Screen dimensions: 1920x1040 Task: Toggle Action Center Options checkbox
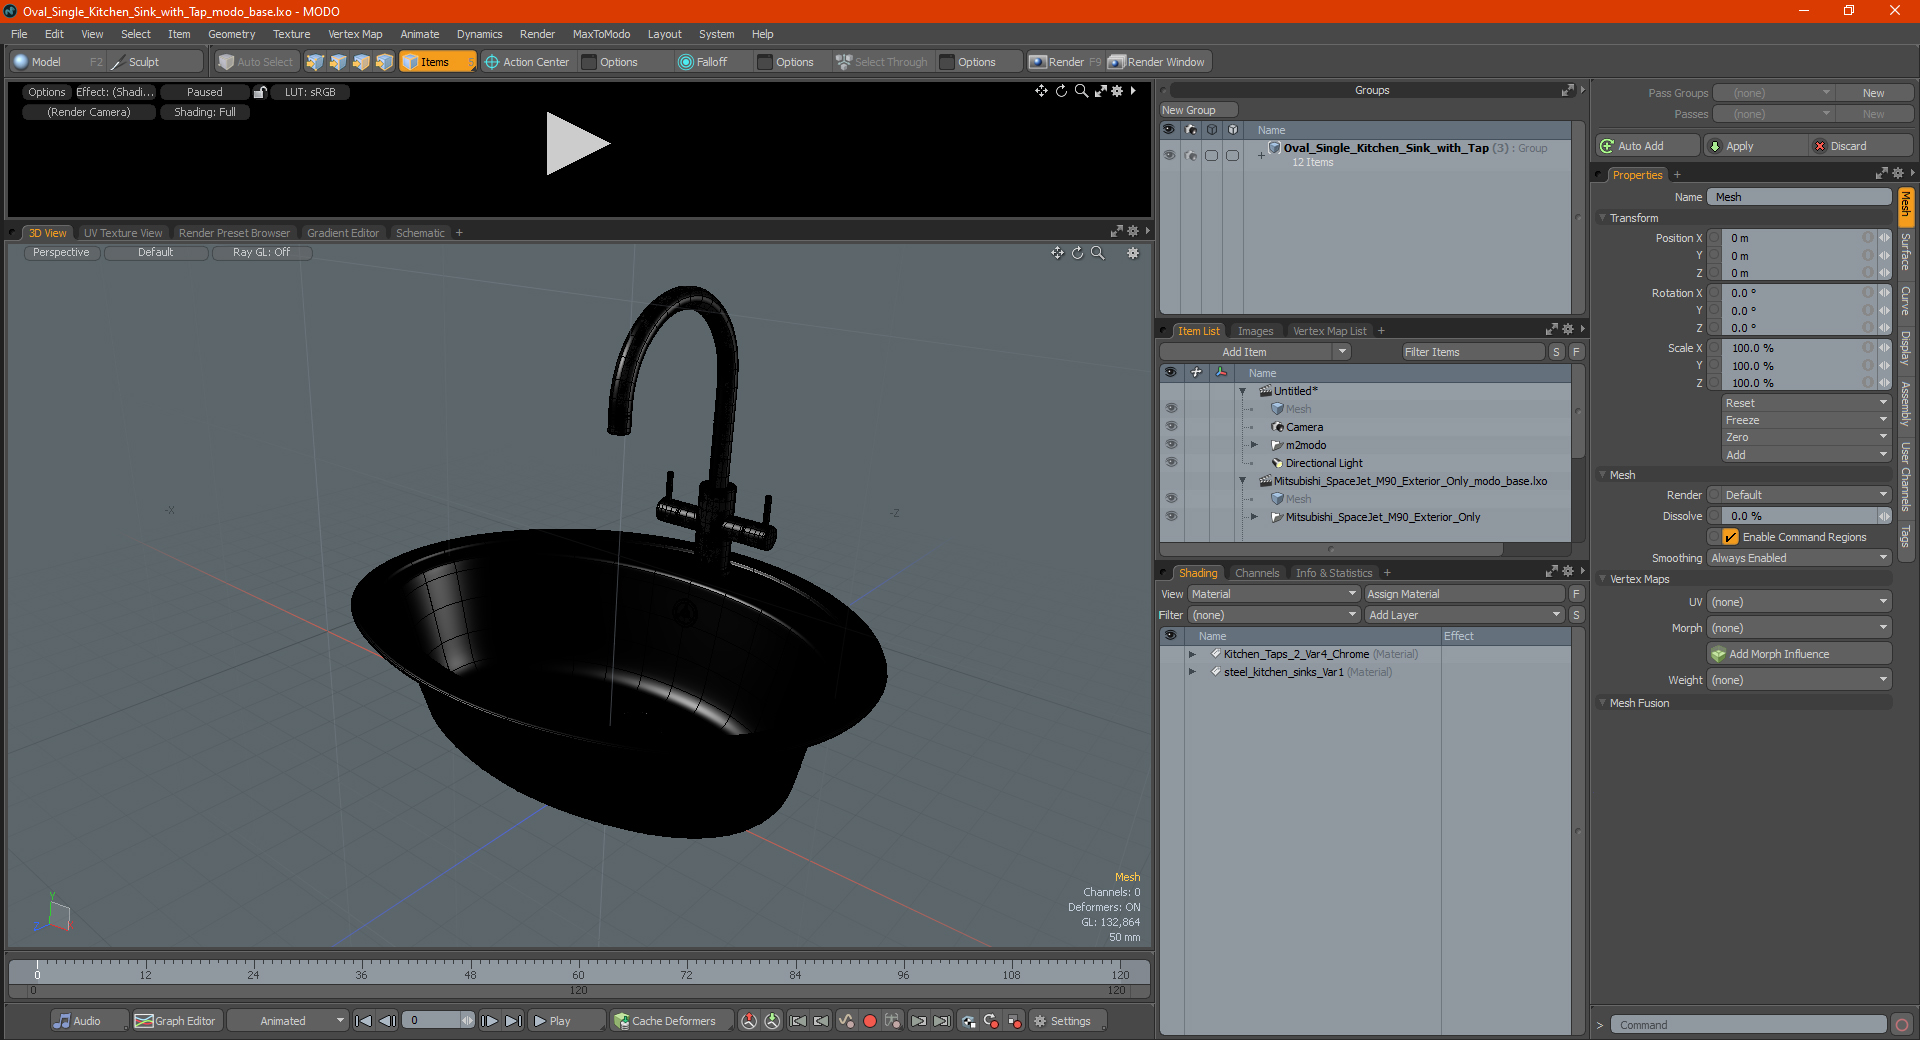(x=589, y=62)
